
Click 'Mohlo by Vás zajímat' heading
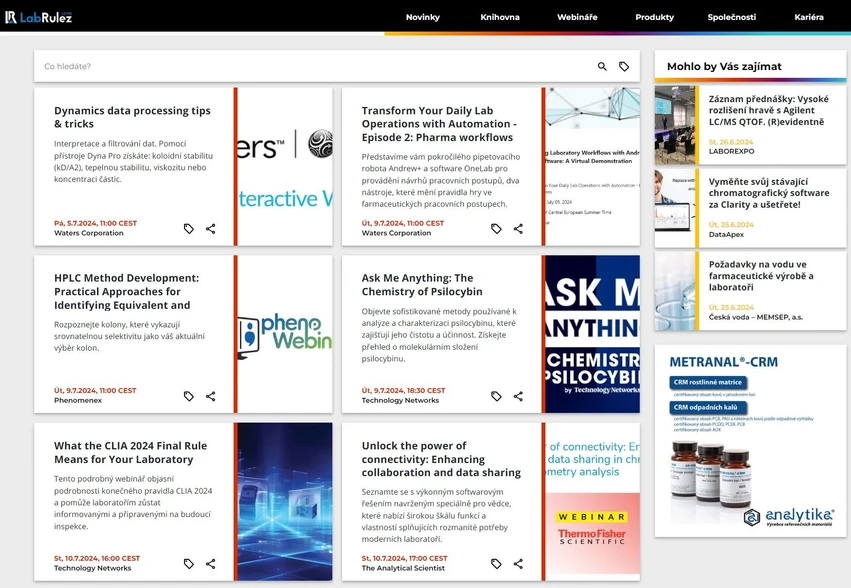click(x=724, y=66)
